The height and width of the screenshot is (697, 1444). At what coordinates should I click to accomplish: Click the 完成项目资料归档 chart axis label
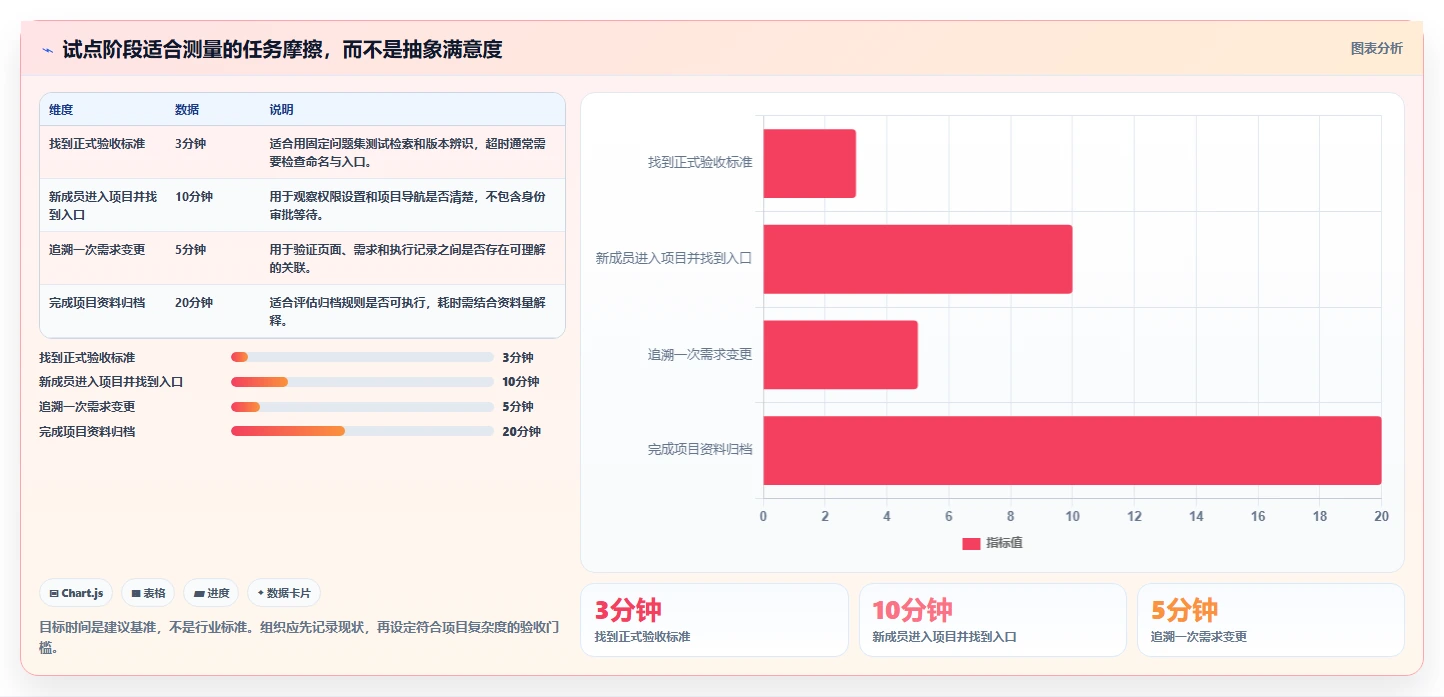point(700,450)
